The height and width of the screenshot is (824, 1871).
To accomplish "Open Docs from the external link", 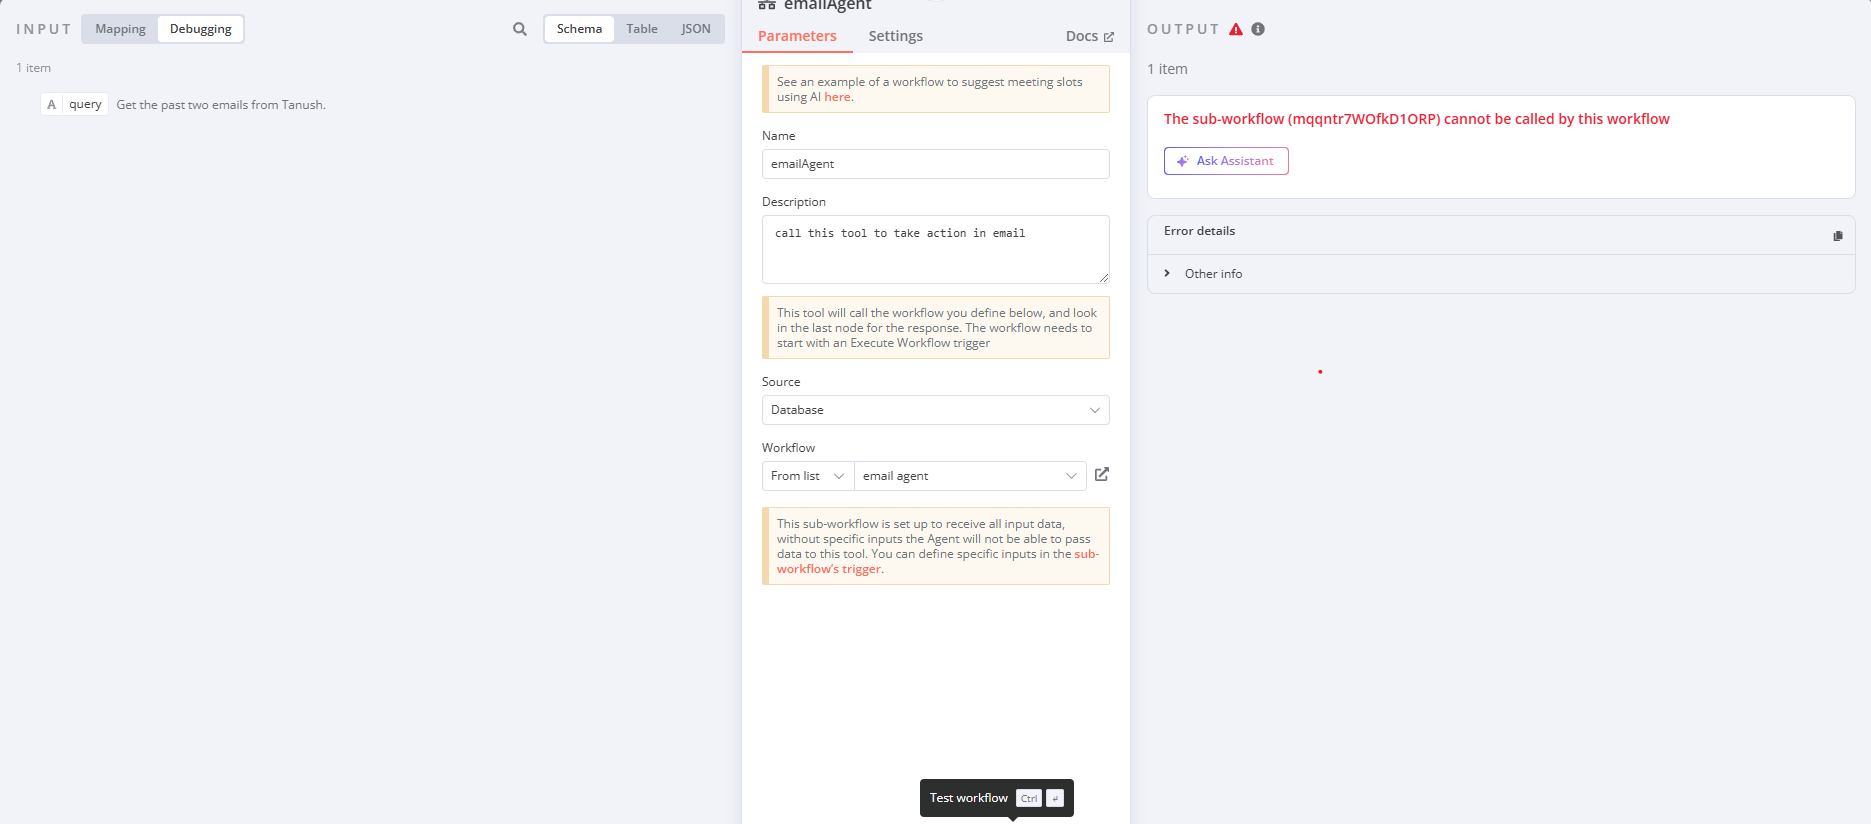I will [x=1105, y=35].
